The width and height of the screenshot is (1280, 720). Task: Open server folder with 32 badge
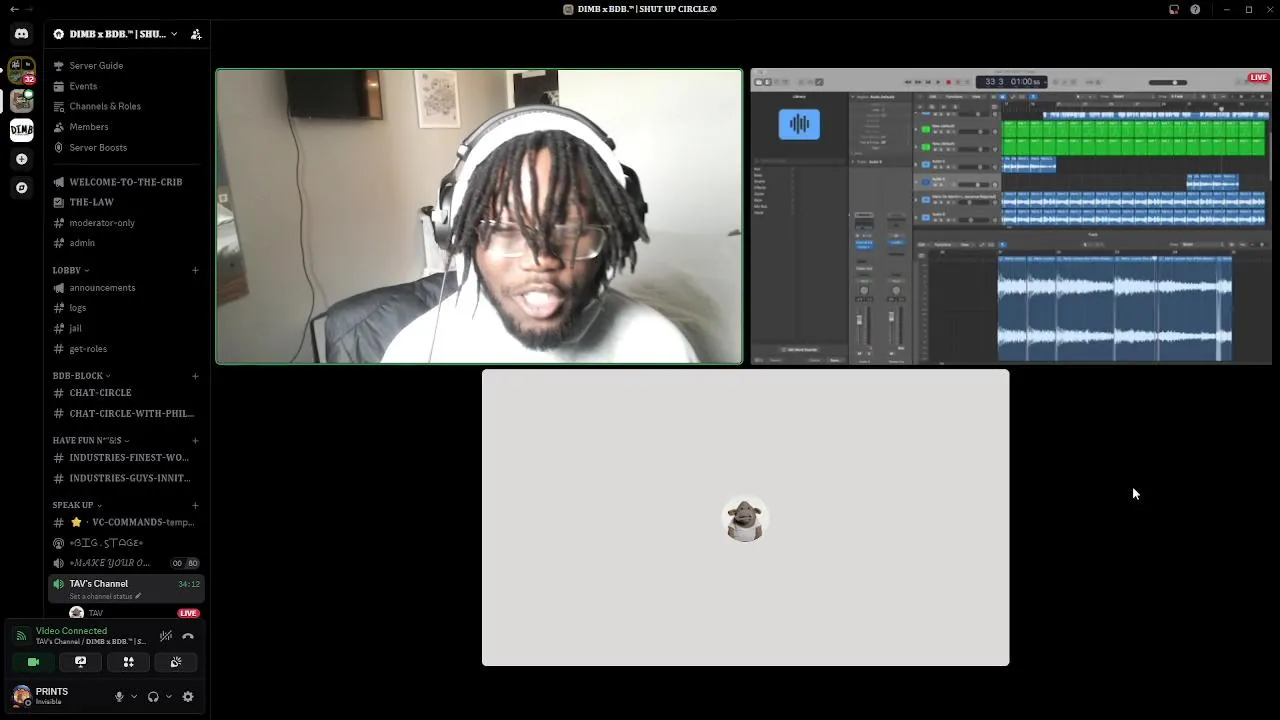(x=21, y=70)
